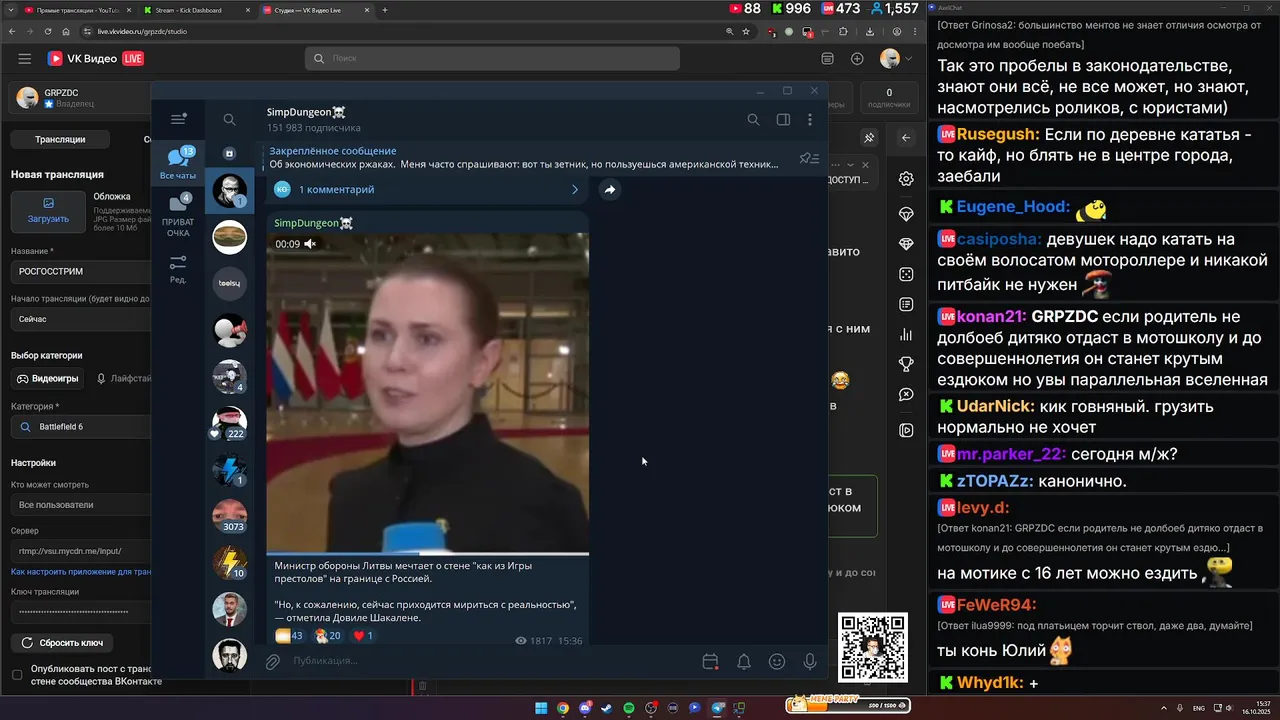The image size is (1280, 720).
Task: Open 'Ред.' folder editing in Telegram
Action: coord(178,269)
